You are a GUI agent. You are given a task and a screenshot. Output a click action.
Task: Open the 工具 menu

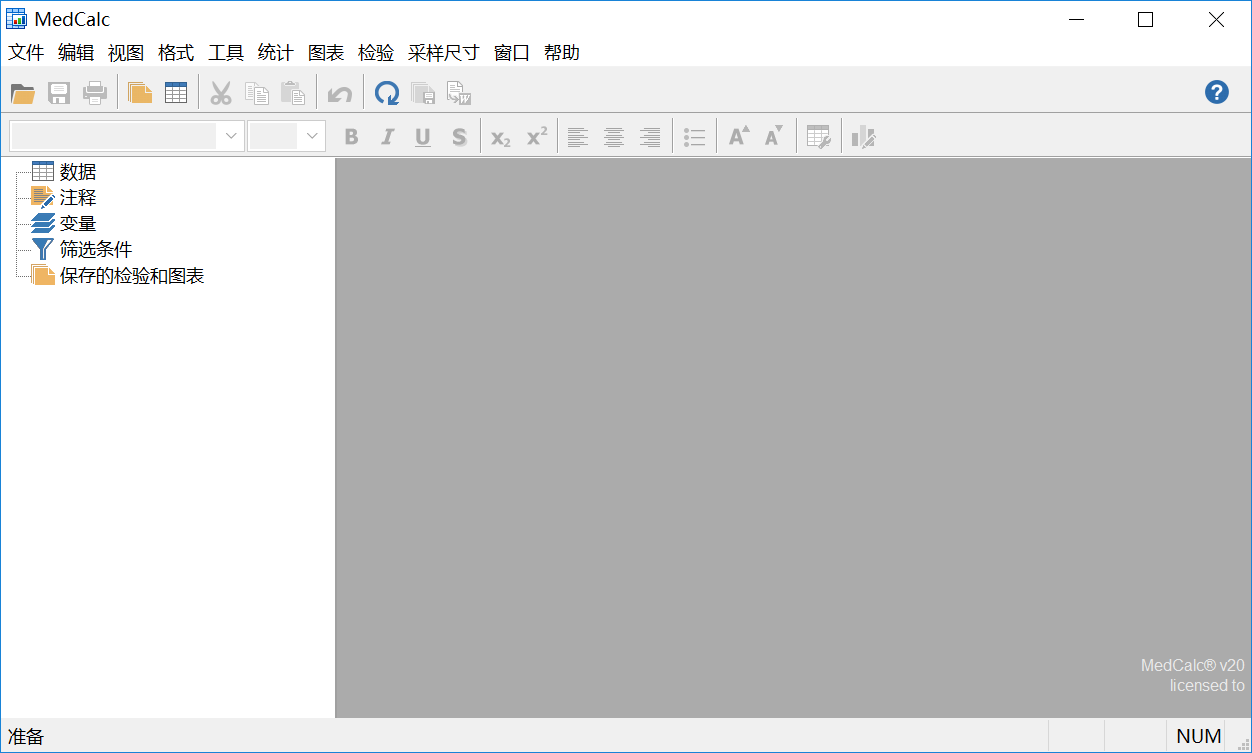[226, 53]
